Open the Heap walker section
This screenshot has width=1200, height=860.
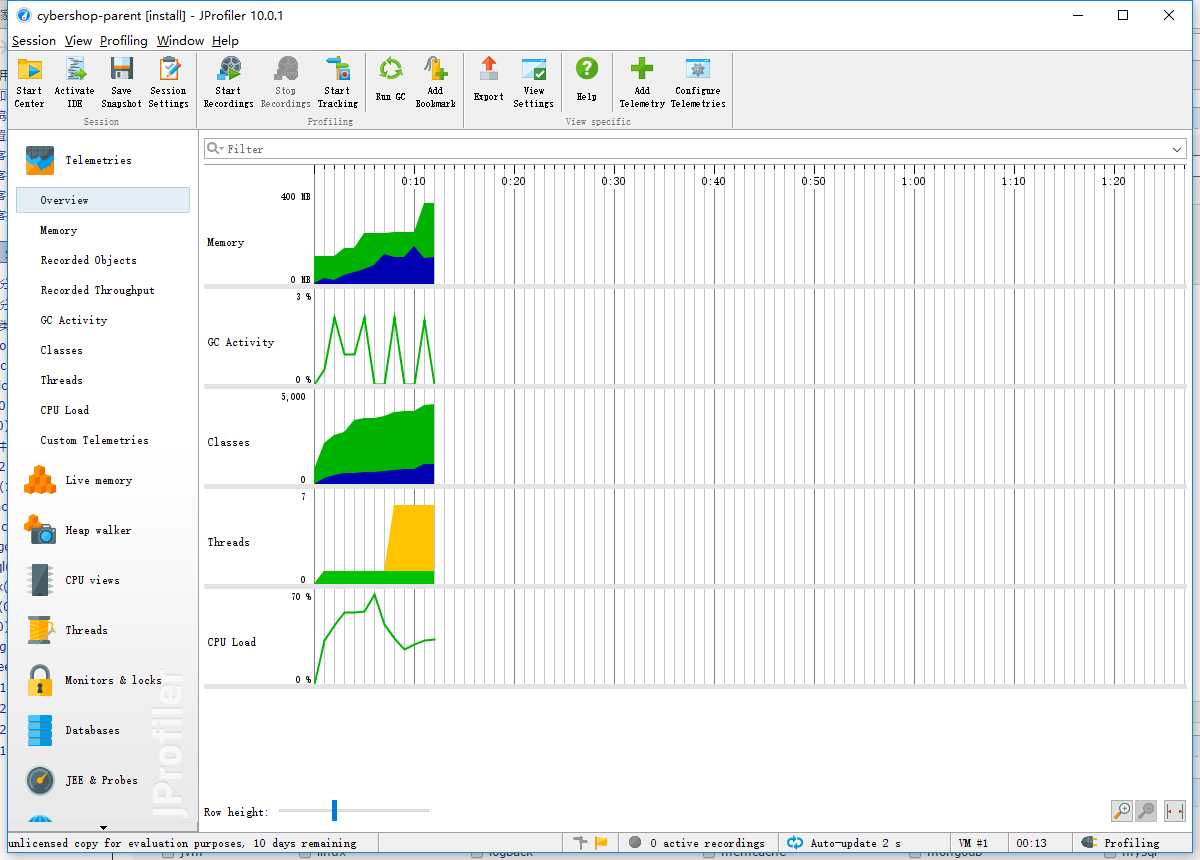[98, 530]
